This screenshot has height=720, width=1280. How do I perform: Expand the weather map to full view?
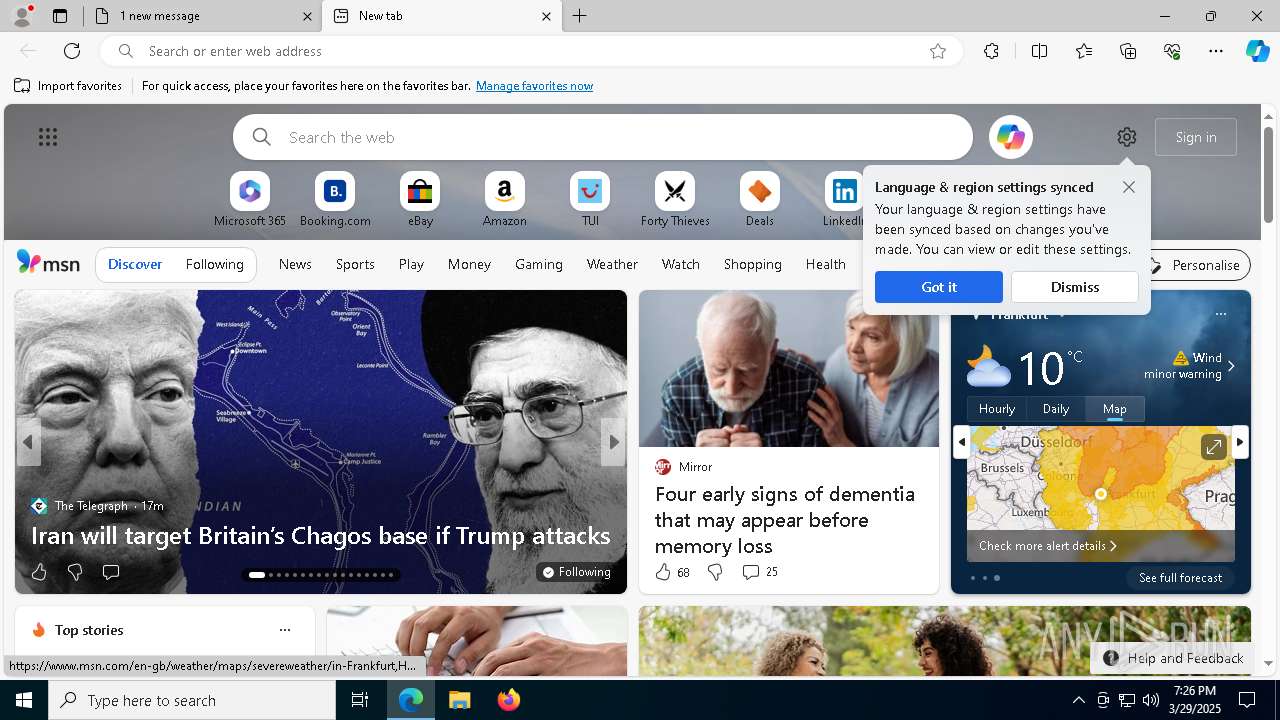[x=1213, y=447]
